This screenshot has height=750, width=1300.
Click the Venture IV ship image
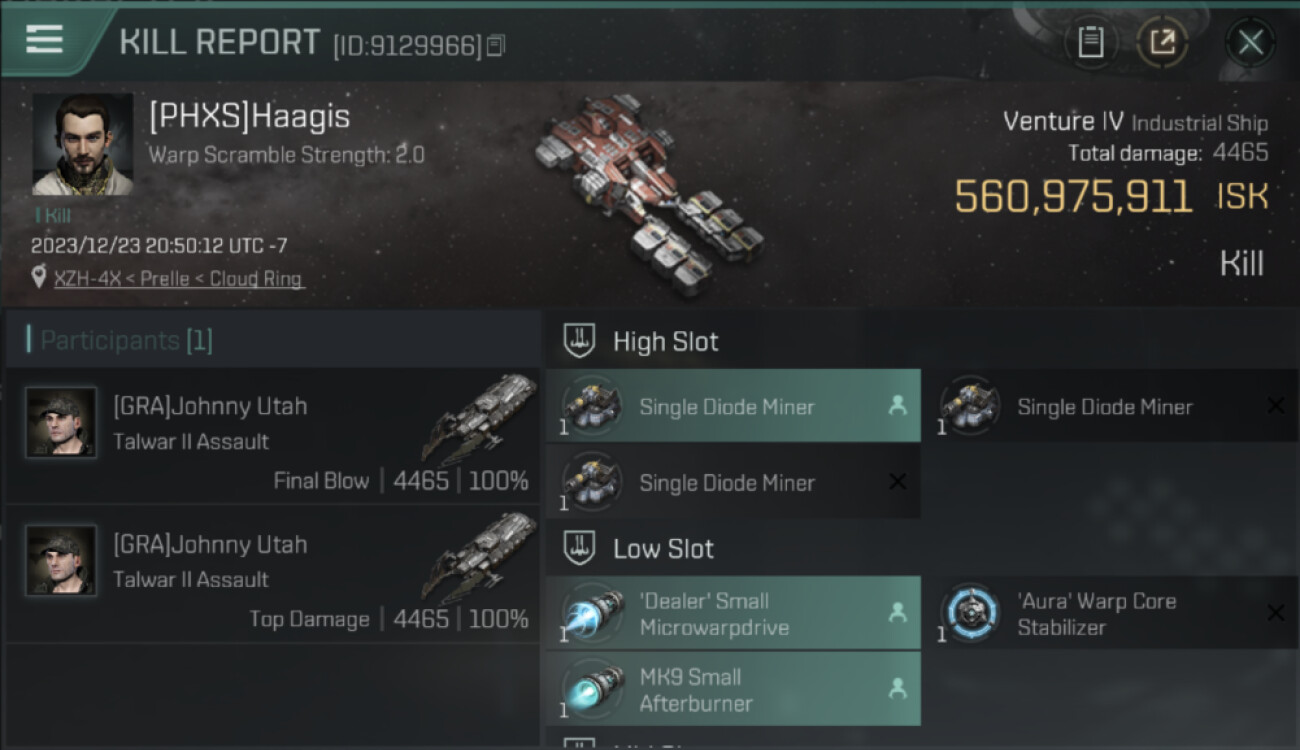coord(647,193)
